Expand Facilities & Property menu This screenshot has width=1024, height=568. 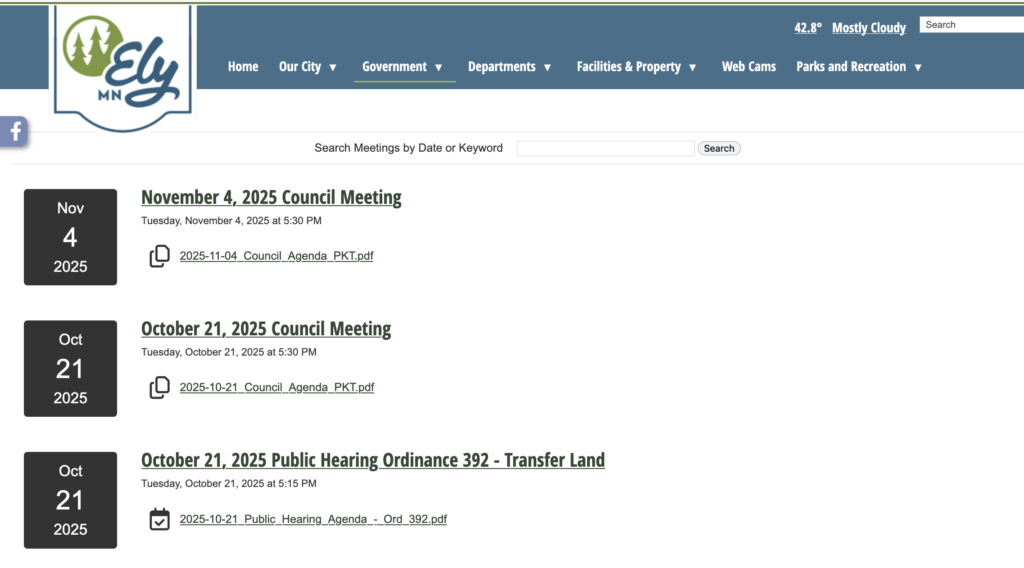pos(636,67)
